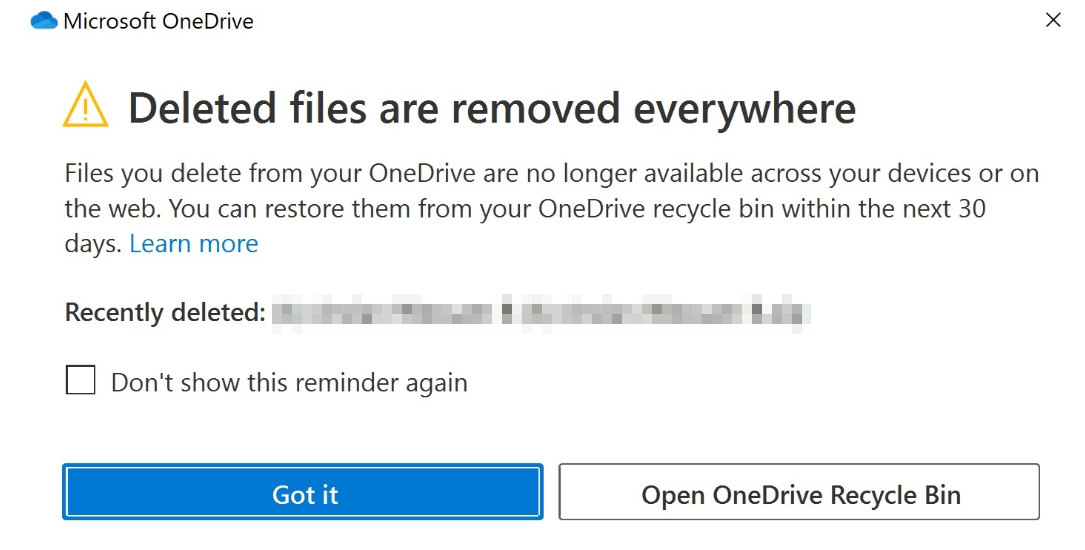This screenshot has height=550, width=1085.
Task: Open the Learn more link
Action: [194, 244]
